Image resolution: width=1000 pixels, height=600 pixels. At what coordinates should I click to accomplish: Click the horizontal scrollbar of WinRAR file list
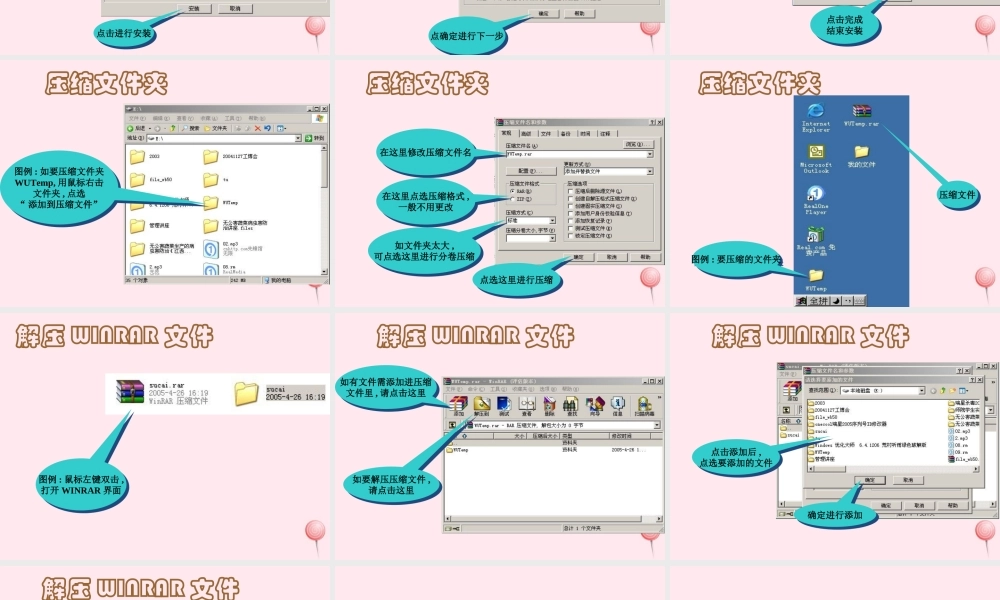pyautogui.click(x=554, y=519)
